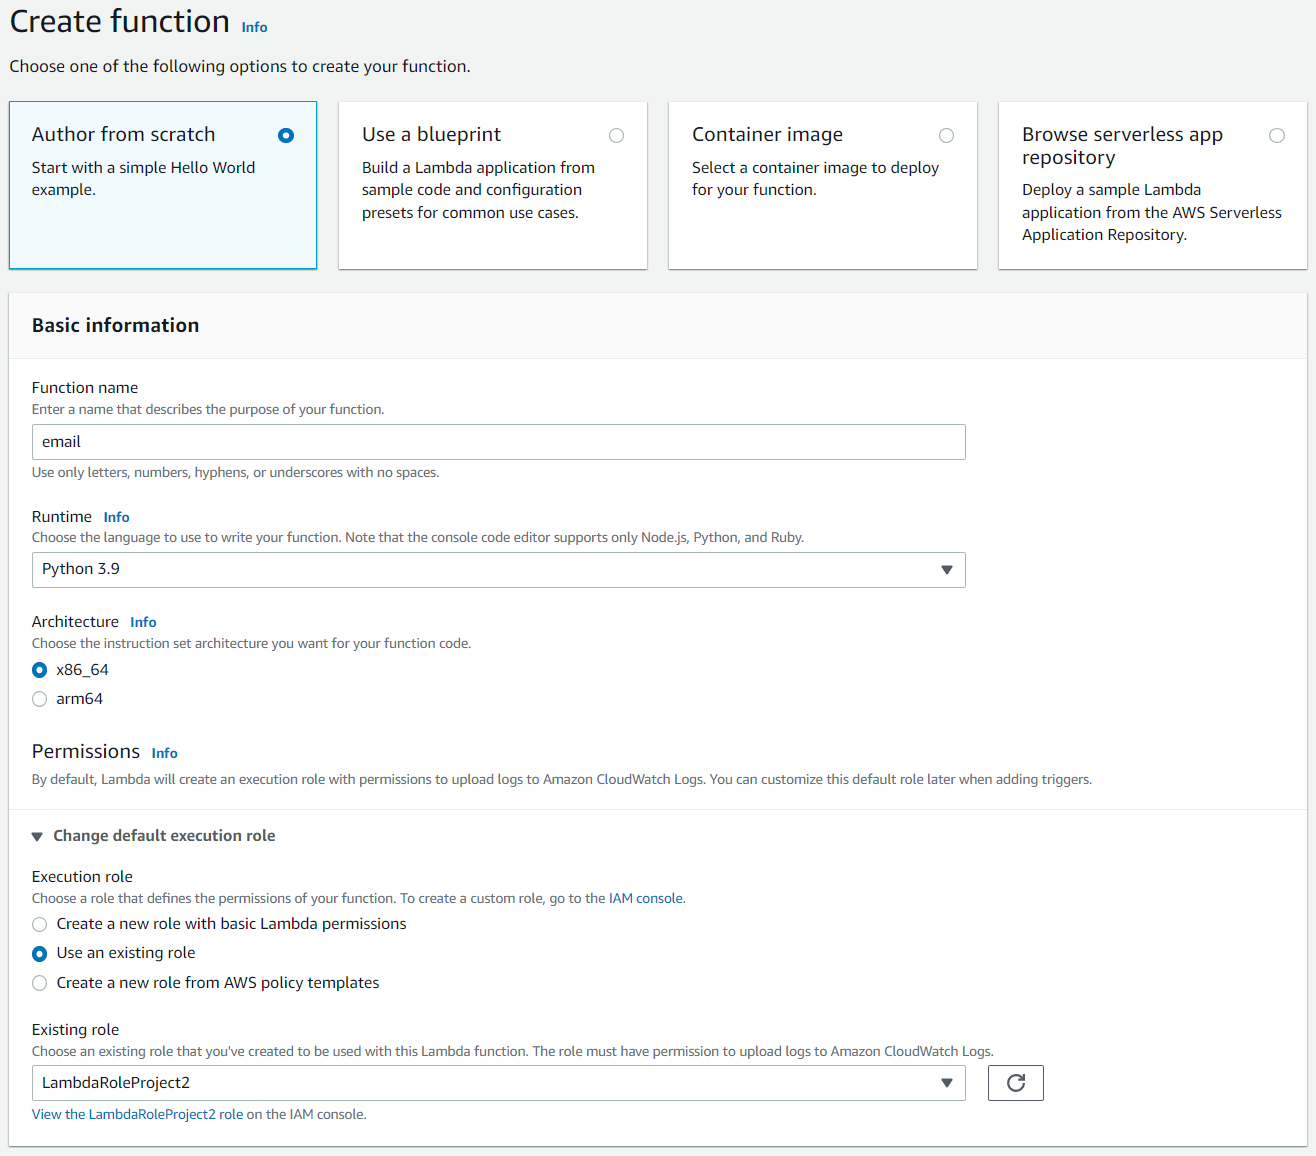Collapse the Change default execution role section
This screenshot has width=1316, height=1156.
154,836
